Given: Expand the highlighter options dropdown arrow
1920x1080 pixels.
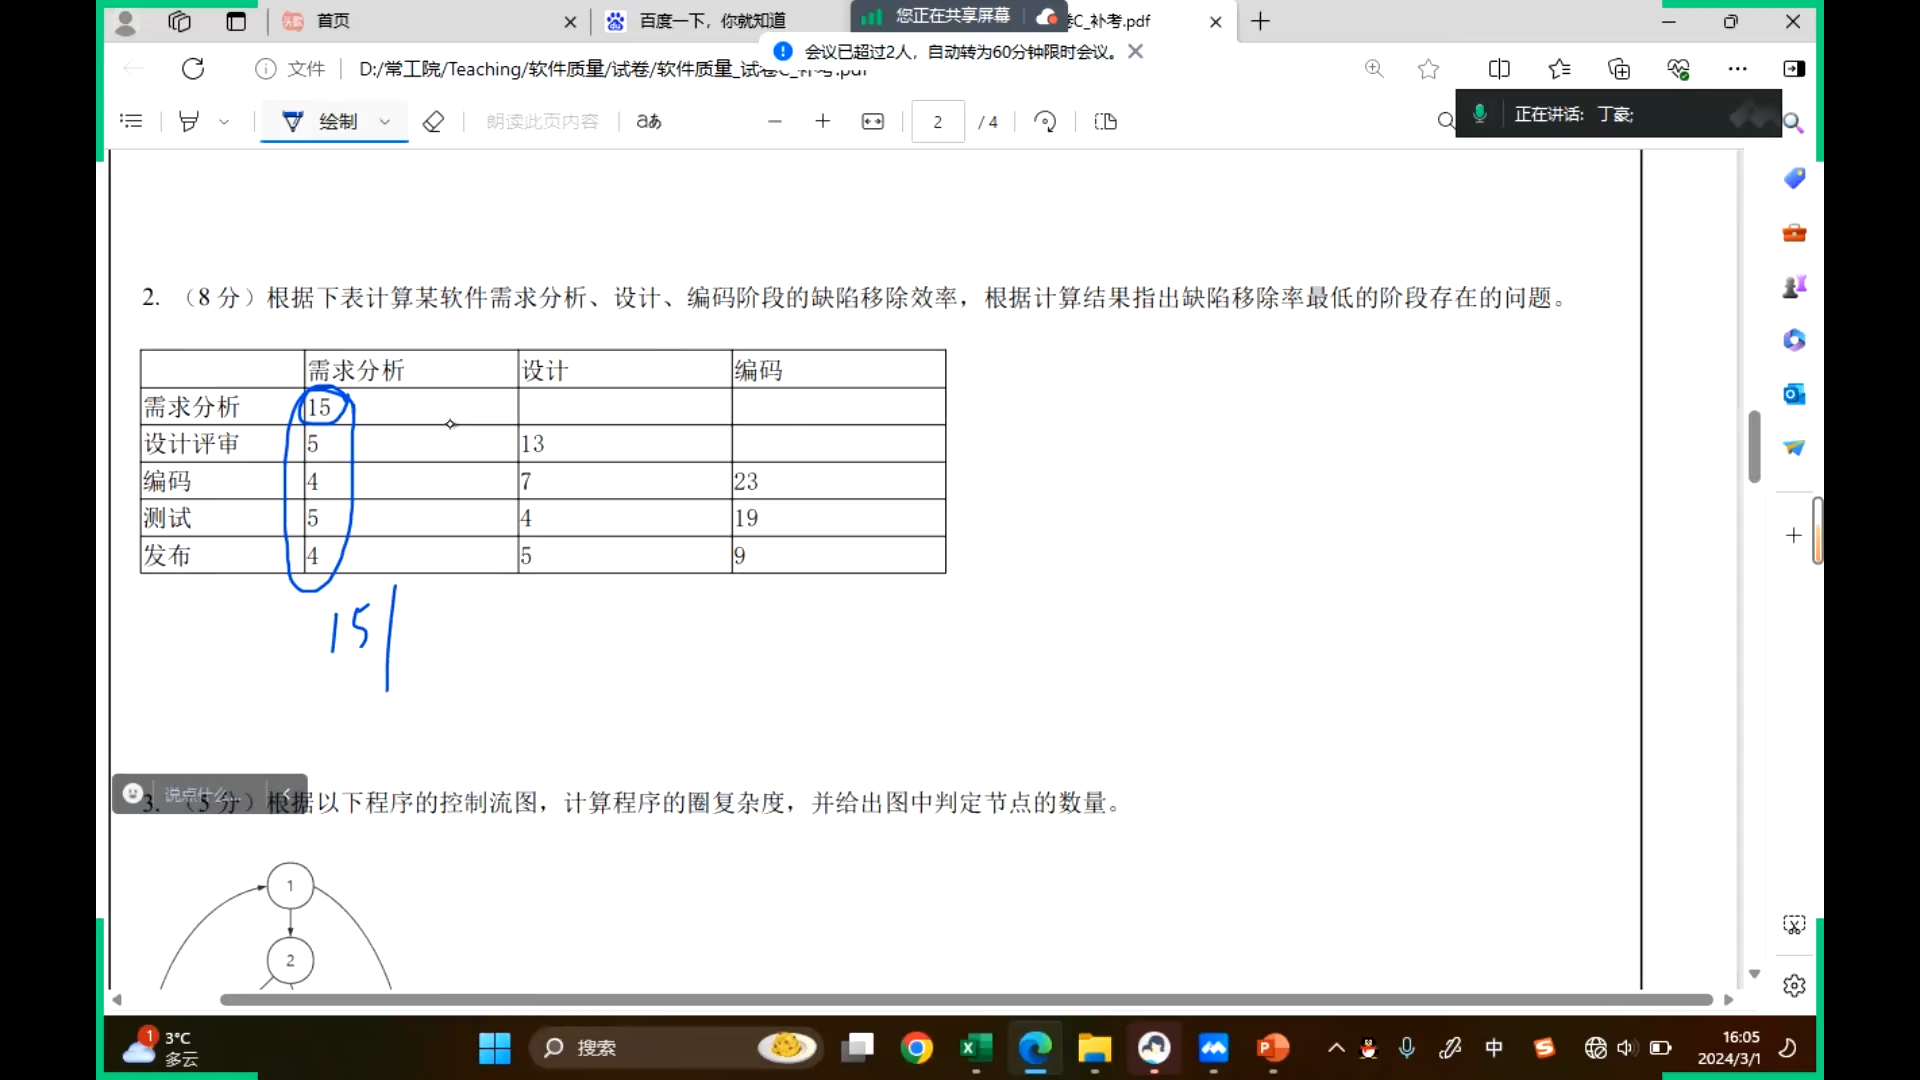Looking at the screenshot, I should pos(224,122).
